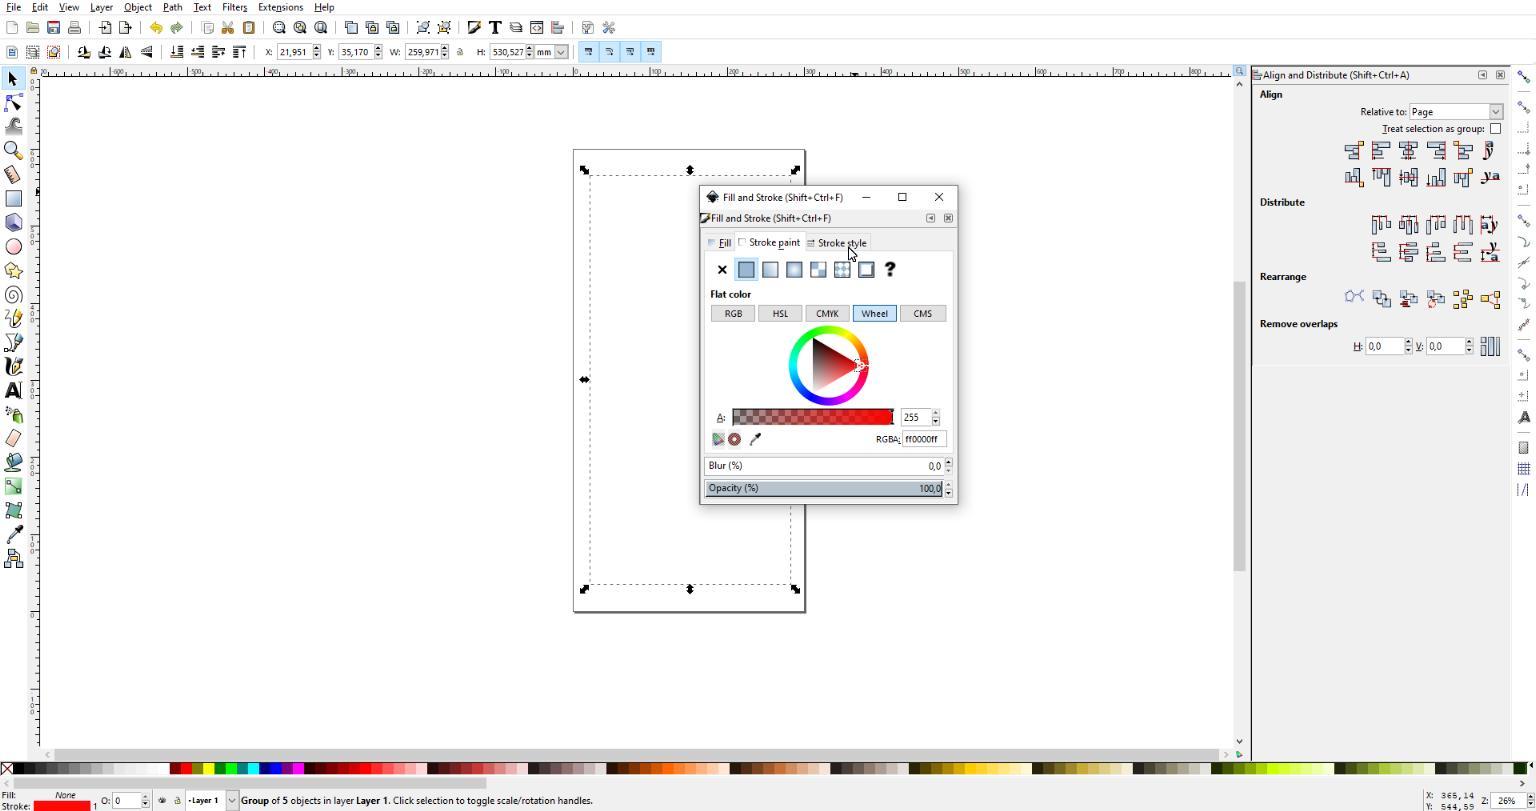Select the Connector tool
The image size is (1536, 811).
13,558
